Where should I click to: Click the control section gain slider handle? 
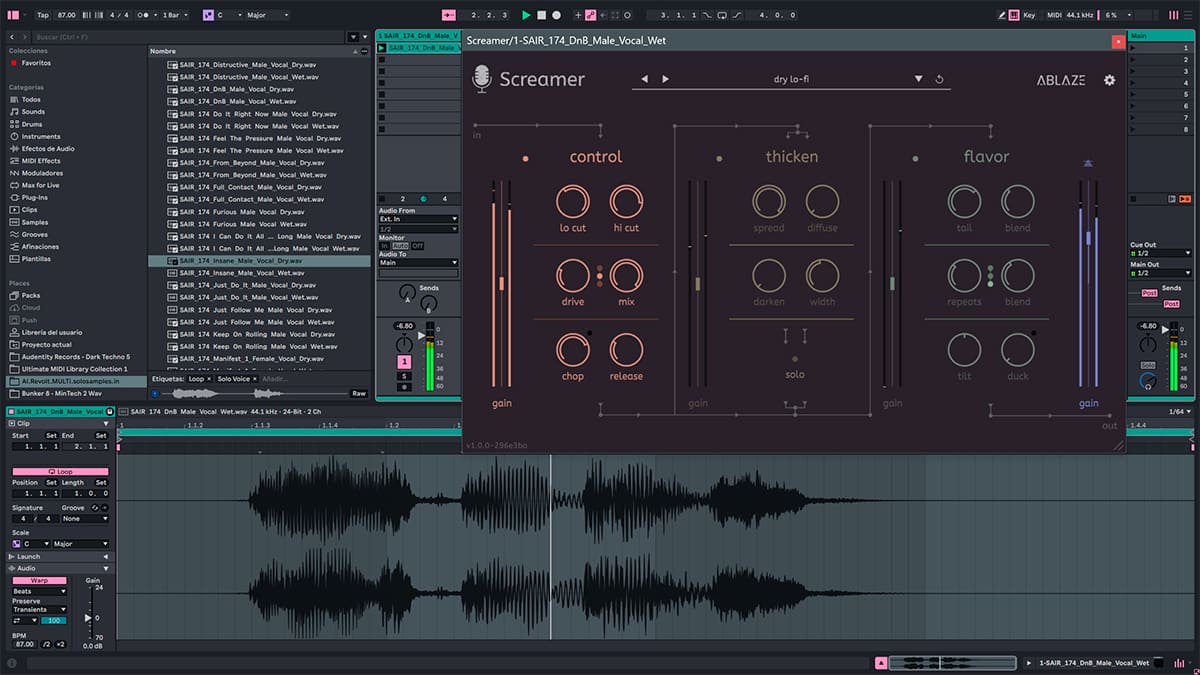(502, 283)
